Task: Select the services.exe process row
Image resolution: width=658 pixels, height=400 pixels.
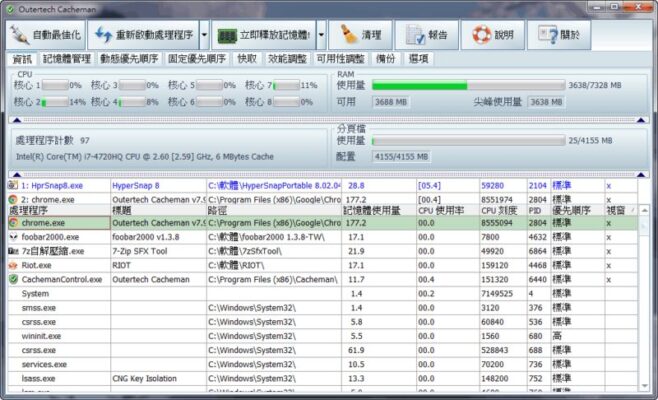Action: tap(322, 364)
